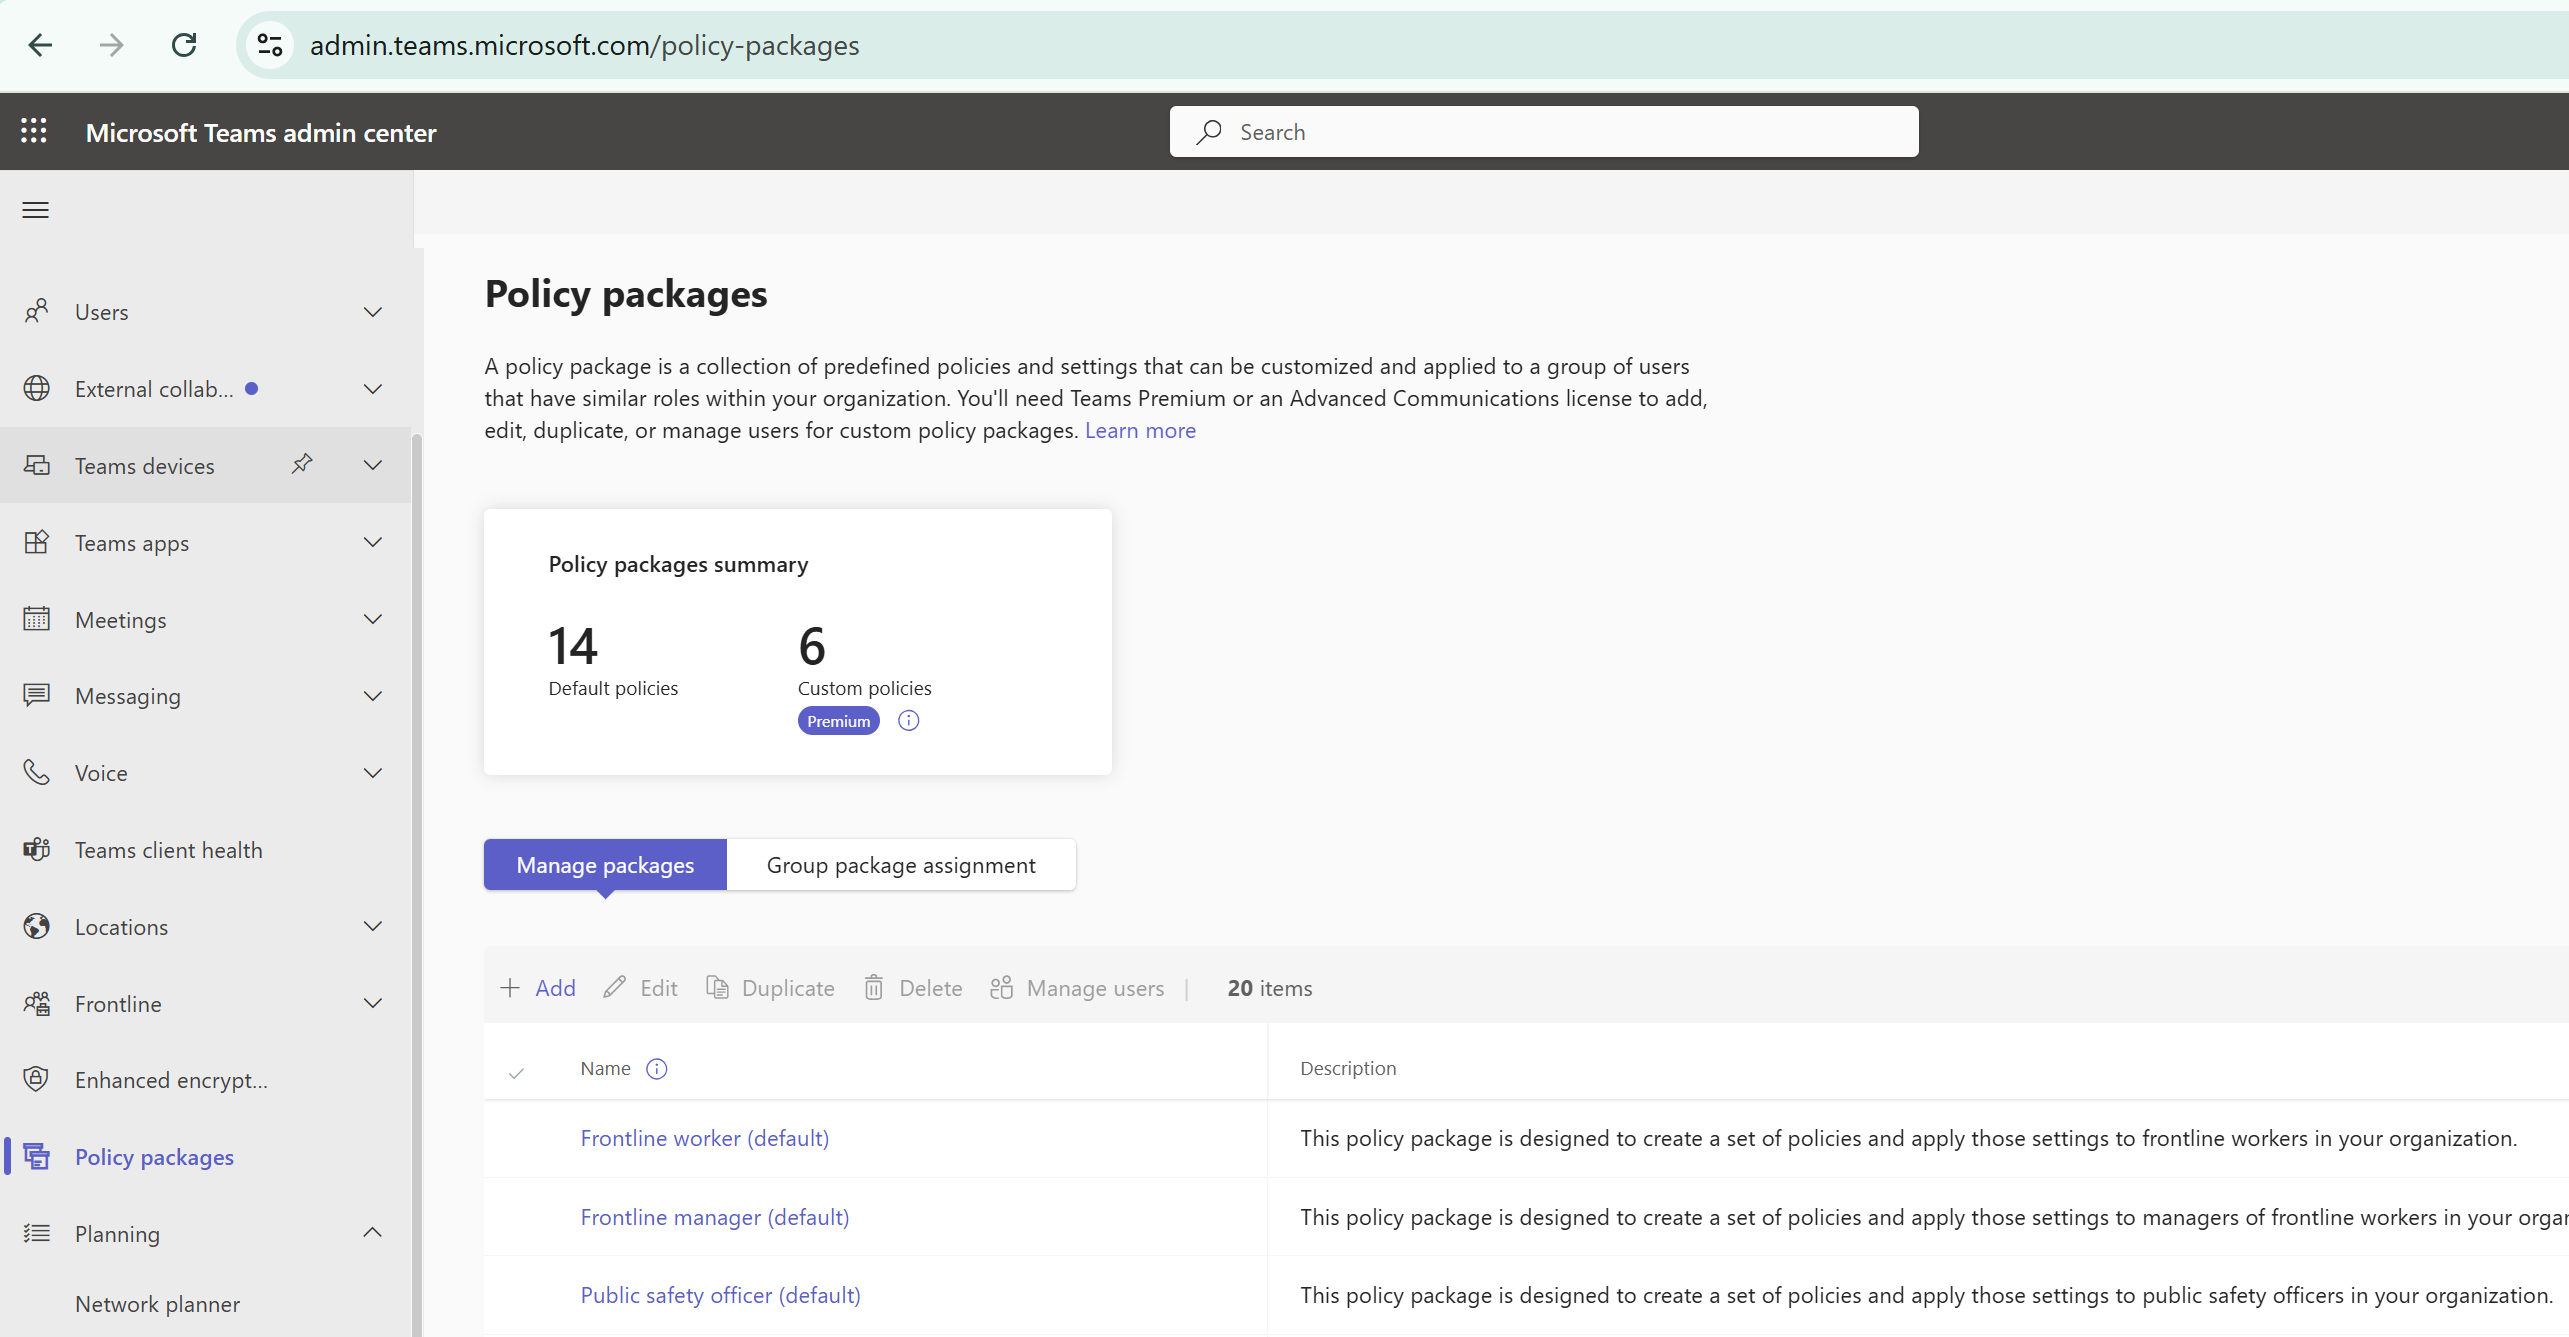
Task: Click the Name column info icon
Action: (656, 1069)
